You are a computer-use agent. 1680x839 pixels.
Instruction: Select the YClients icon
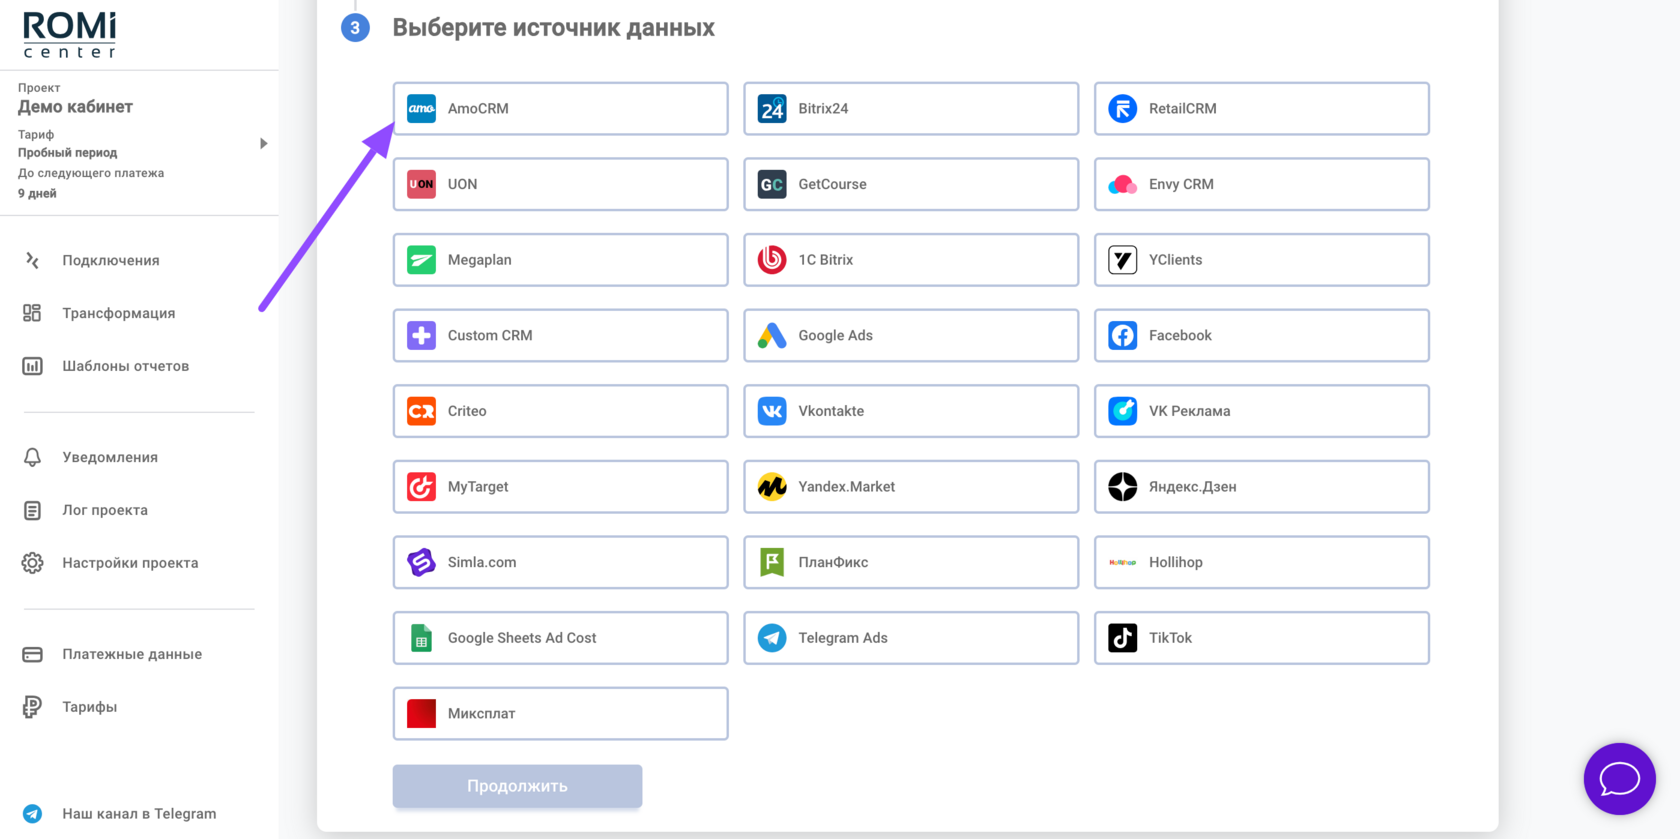pos(1122,260)
